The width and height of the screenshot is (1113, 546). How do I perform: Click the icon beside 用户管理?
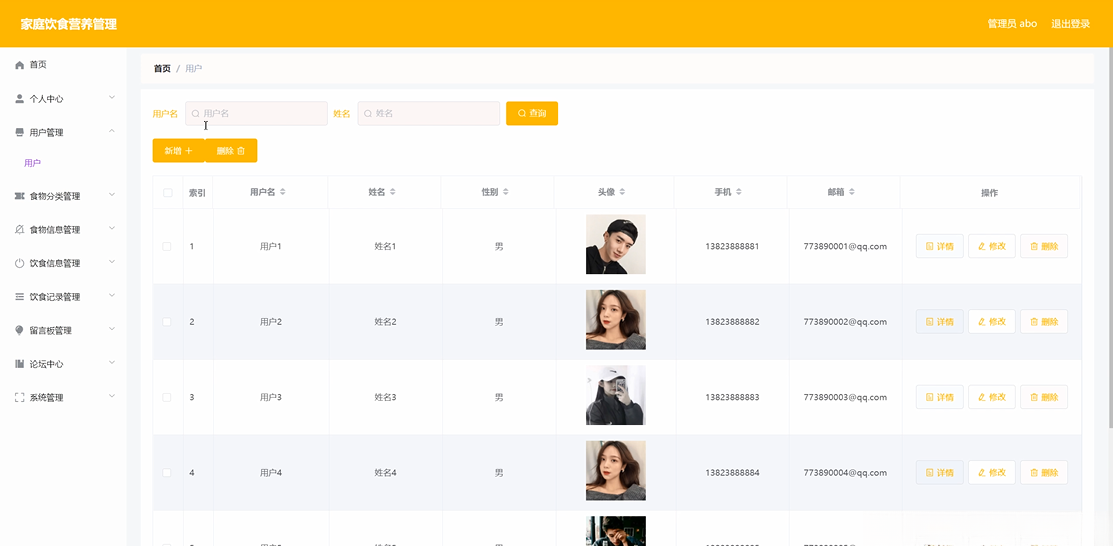pos(20,132)
